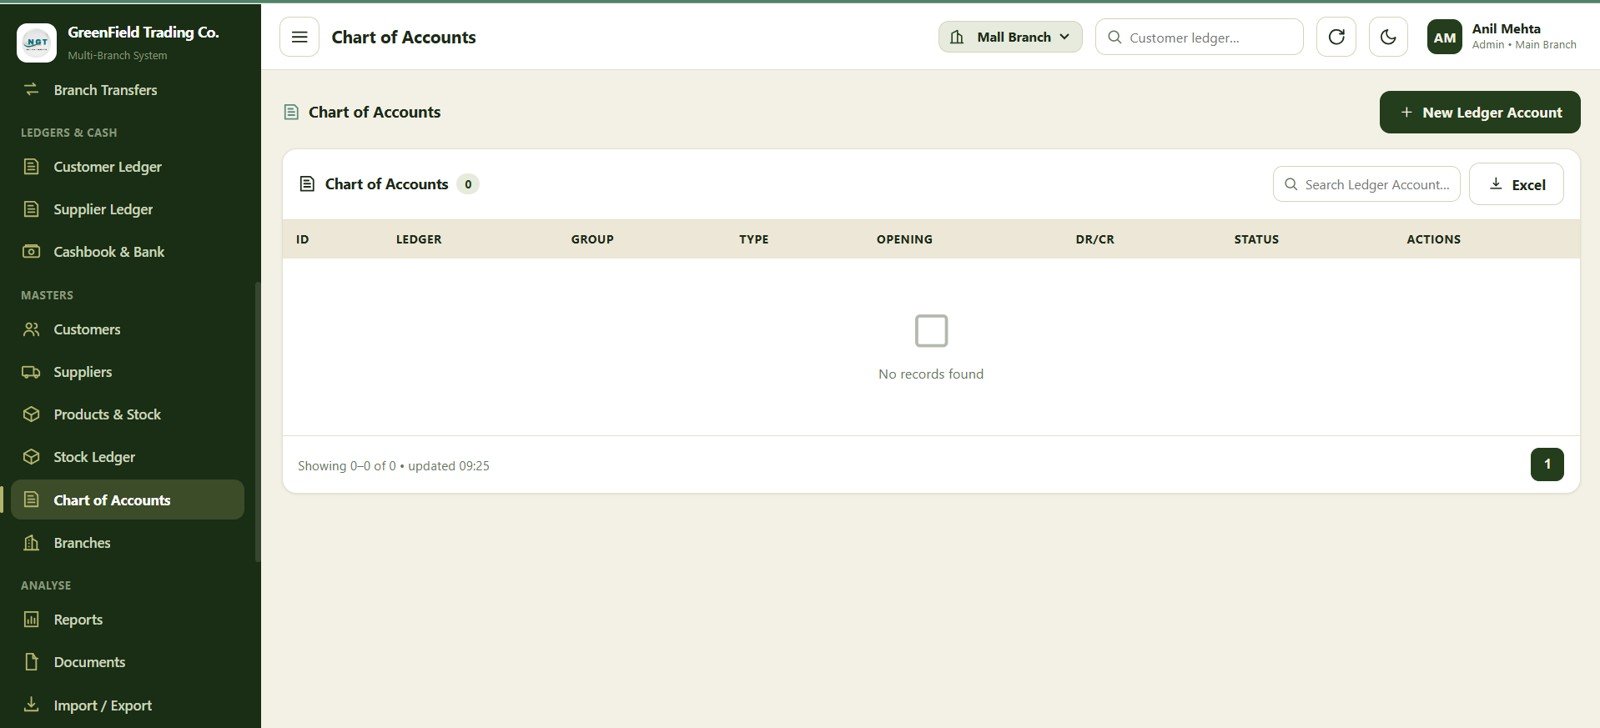
Task: Open Cashbook & Bank in the sidebar
Action: (x=127, y=252)
